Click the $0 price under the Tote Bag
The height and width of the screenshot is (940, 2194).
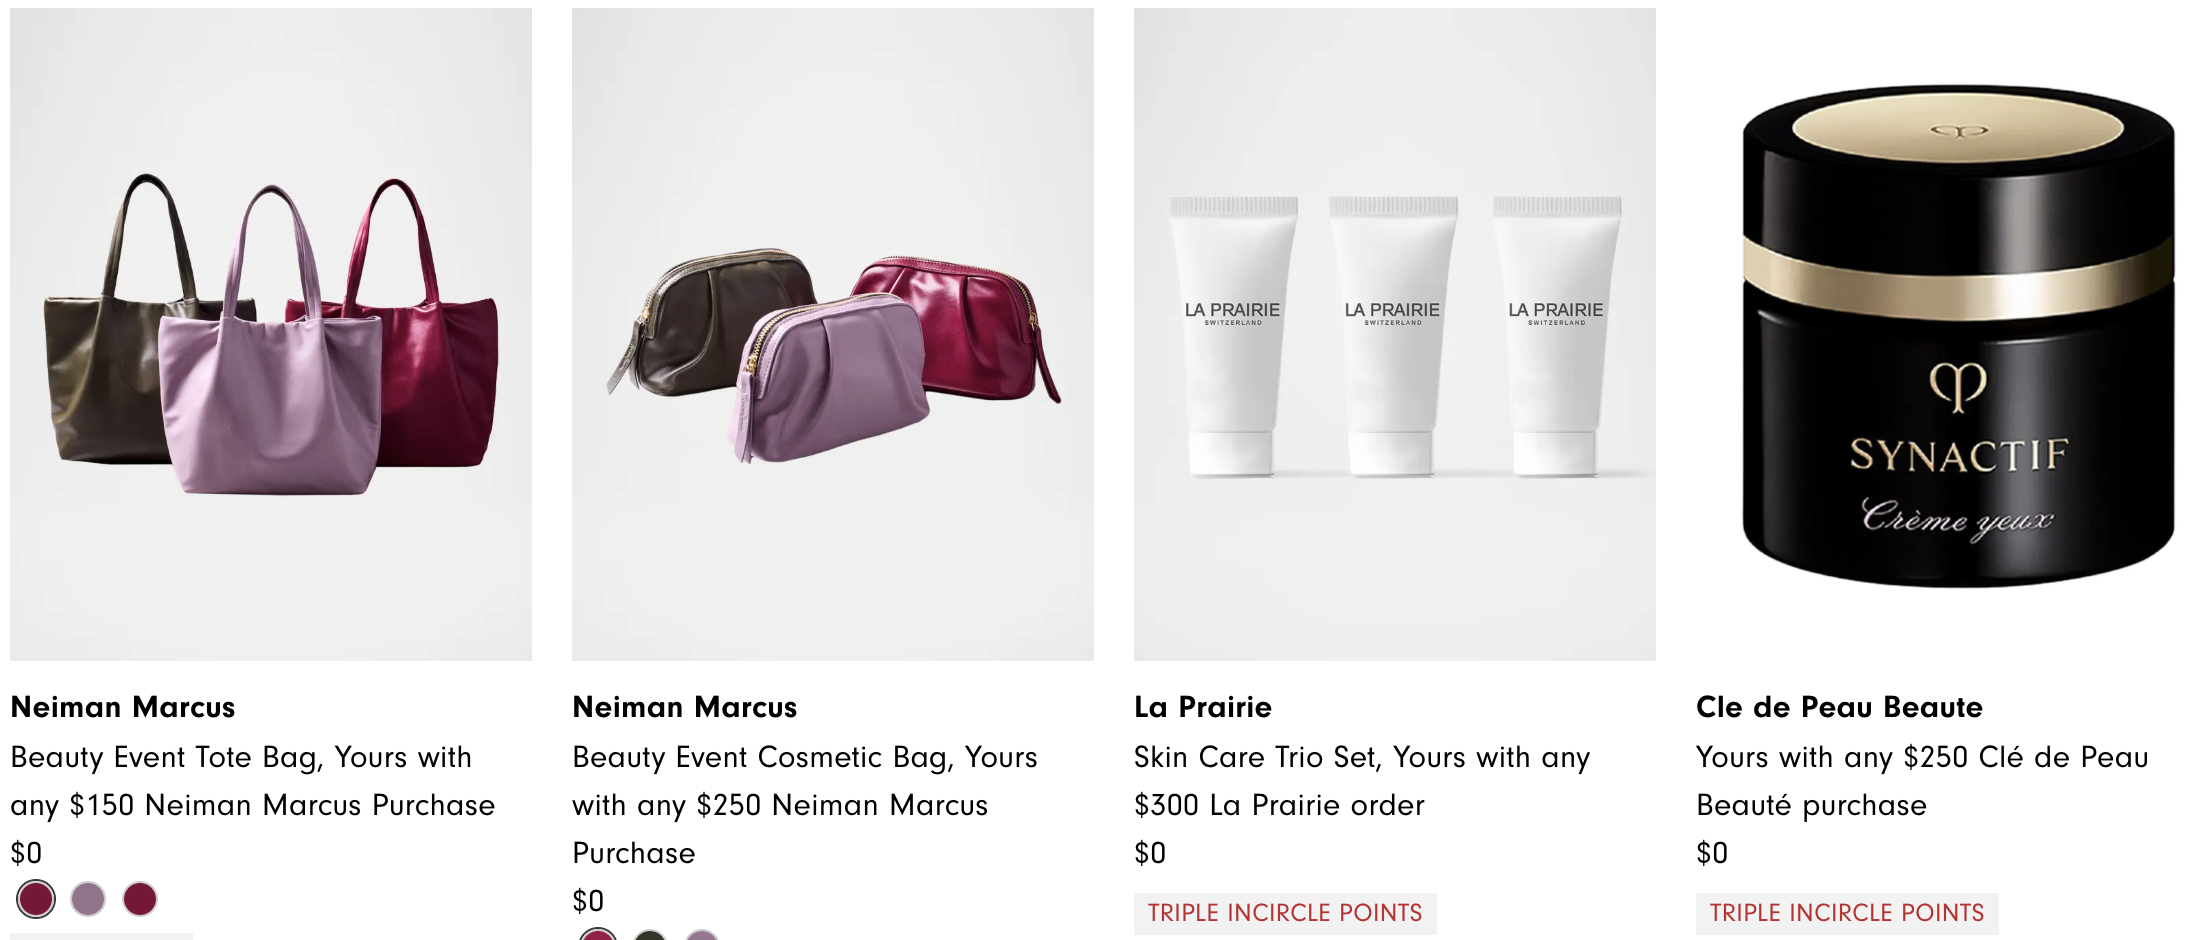[x=26, y=853]
